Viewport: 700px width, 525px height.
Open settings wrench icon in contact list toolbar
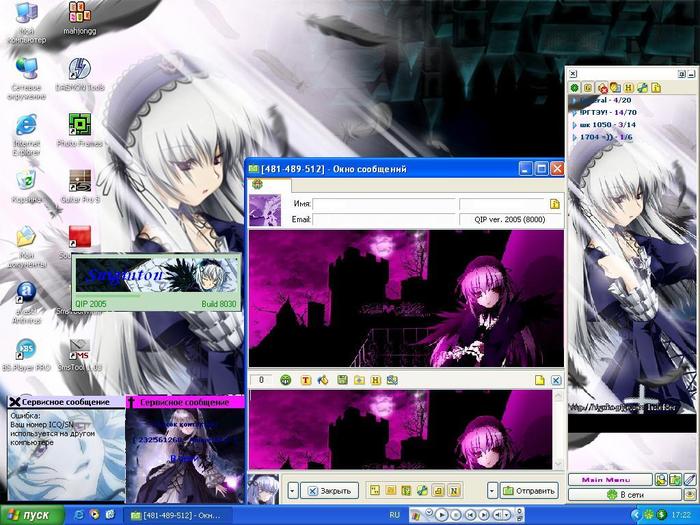[x=642, y=88]
